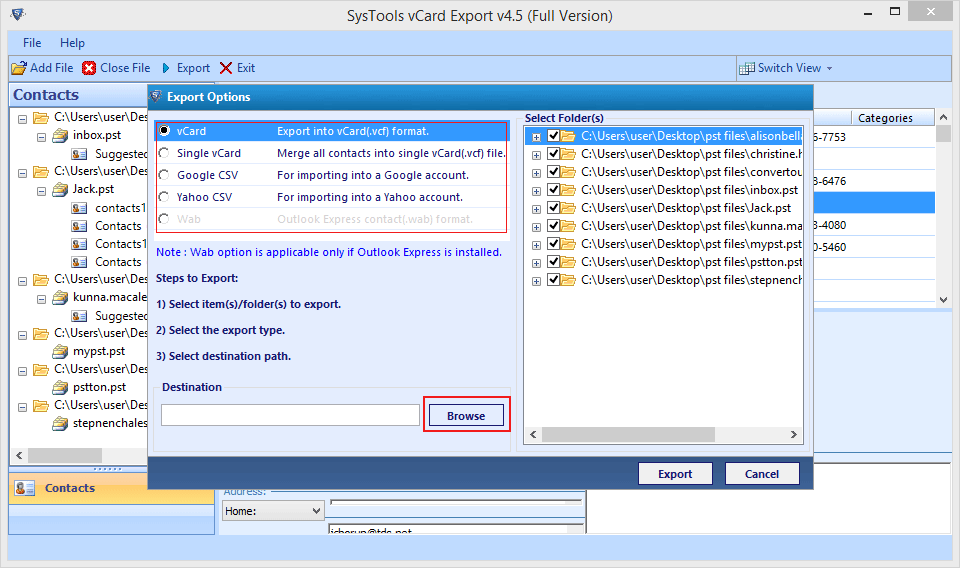
Task: Click the Contacts pane button at bottom
Action: [111, 488]
